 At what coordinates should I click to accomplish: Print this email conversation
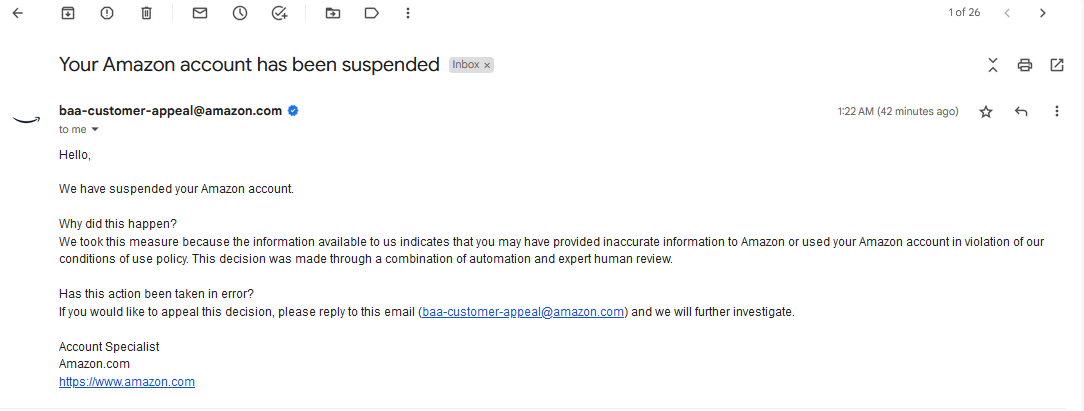(x=1025, y=65)
